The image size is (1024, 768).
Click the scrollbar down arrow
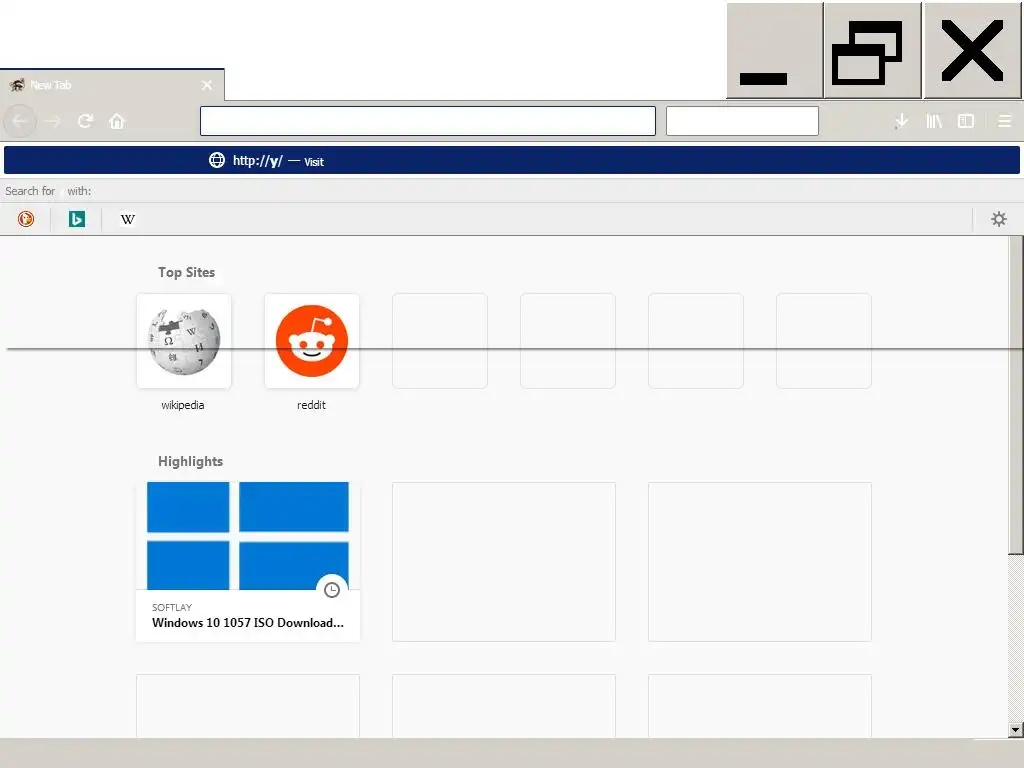tap(1016, 729)
